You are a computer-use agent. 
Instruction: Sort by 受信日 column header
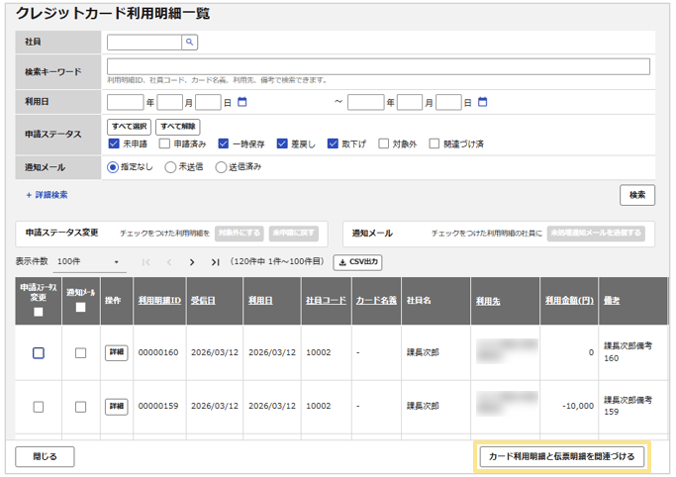tap(203, 301)
